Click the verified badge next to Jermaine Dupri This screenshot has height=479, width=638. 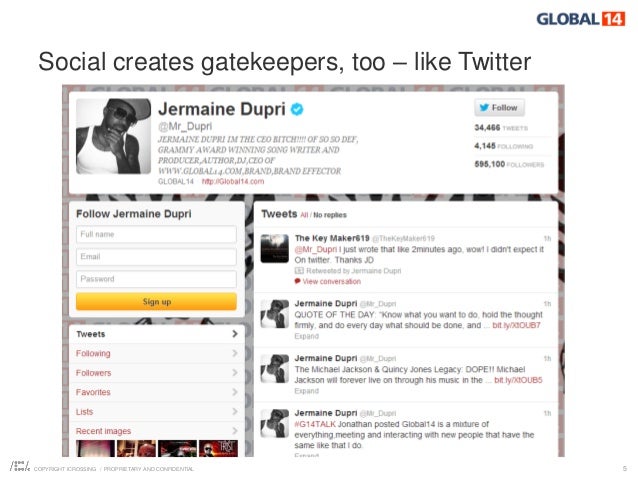pos(297,109)
